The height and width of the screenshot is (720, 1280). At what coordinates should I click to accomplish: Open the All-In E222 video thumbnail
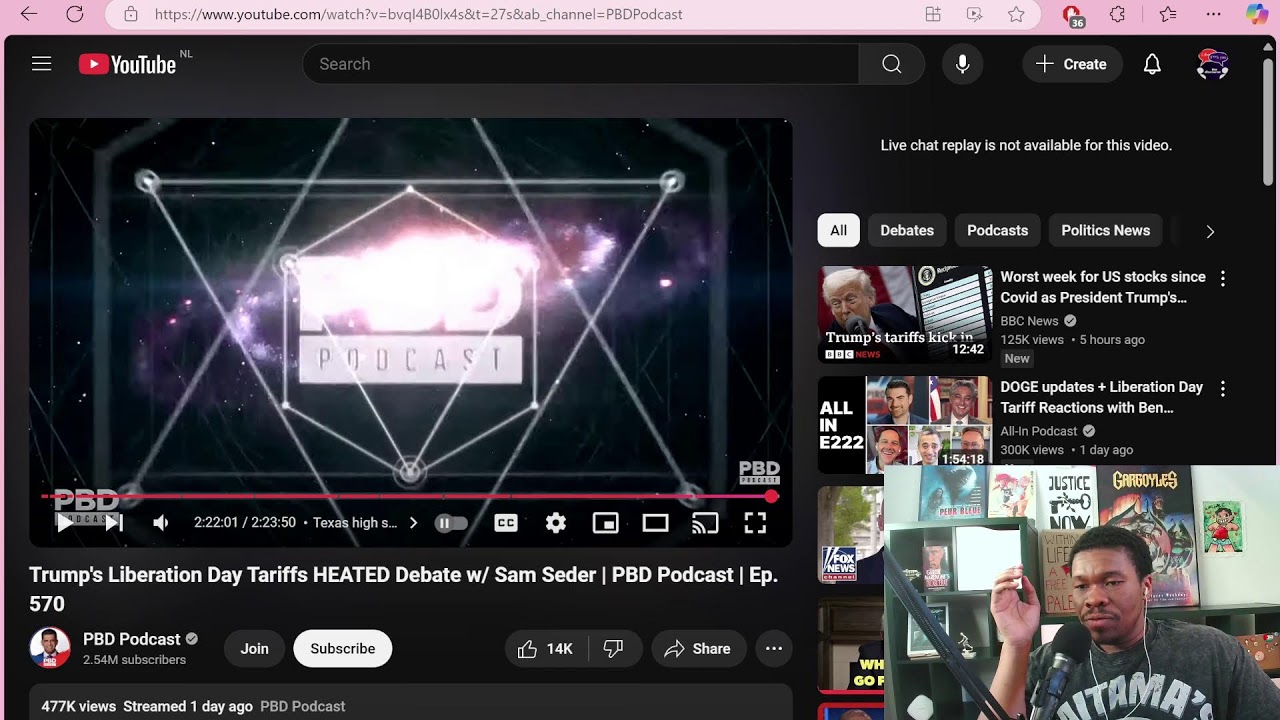[x=904, y=424]
